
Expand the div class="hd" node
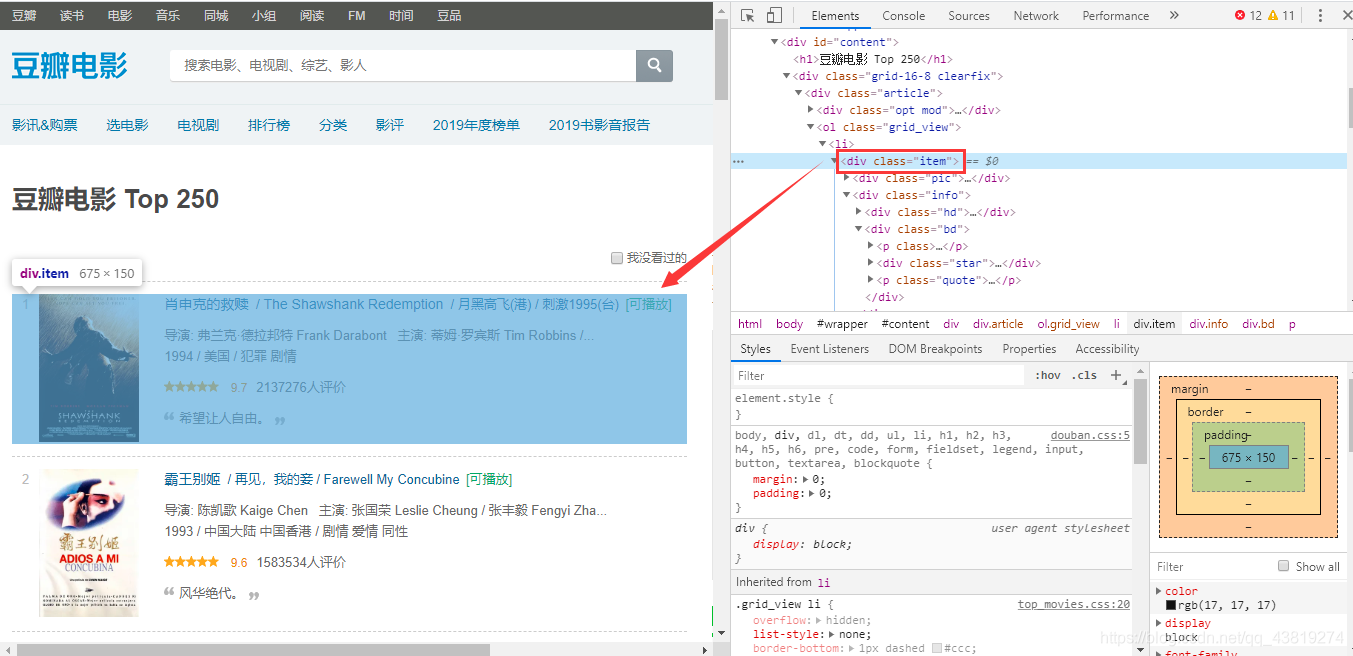tap(858, 212)
